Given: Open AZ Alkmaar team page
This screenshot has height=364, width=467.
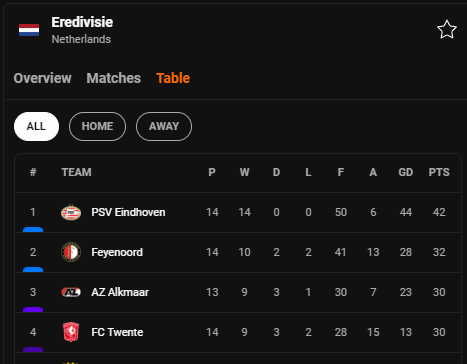Looking at the screenshot, I should tap(120, 292).
